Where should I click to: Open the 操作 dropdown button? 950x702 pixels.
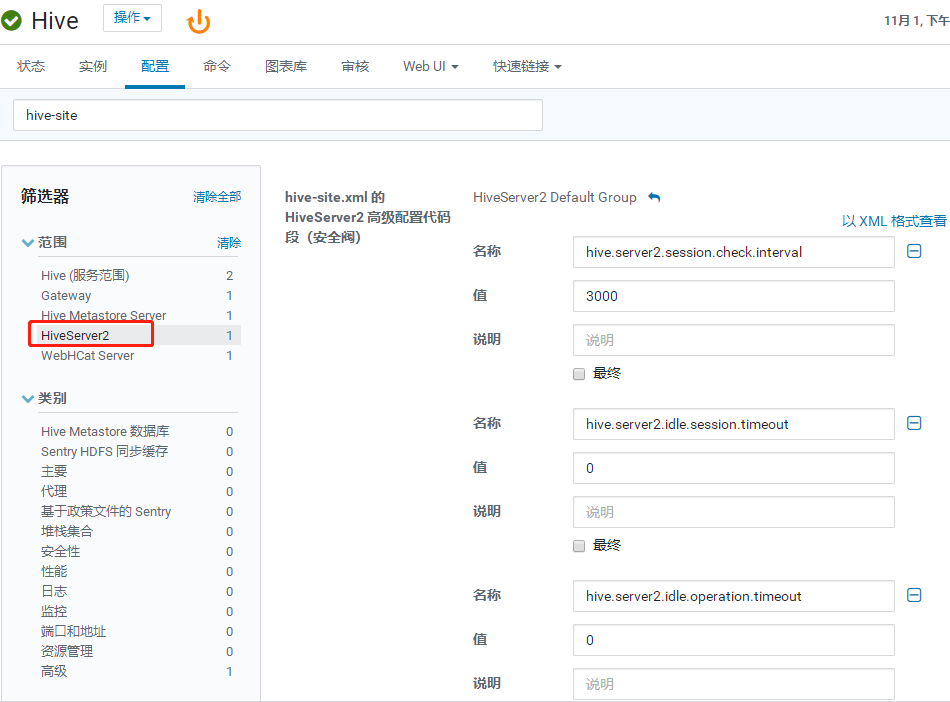tap(132, 18)
